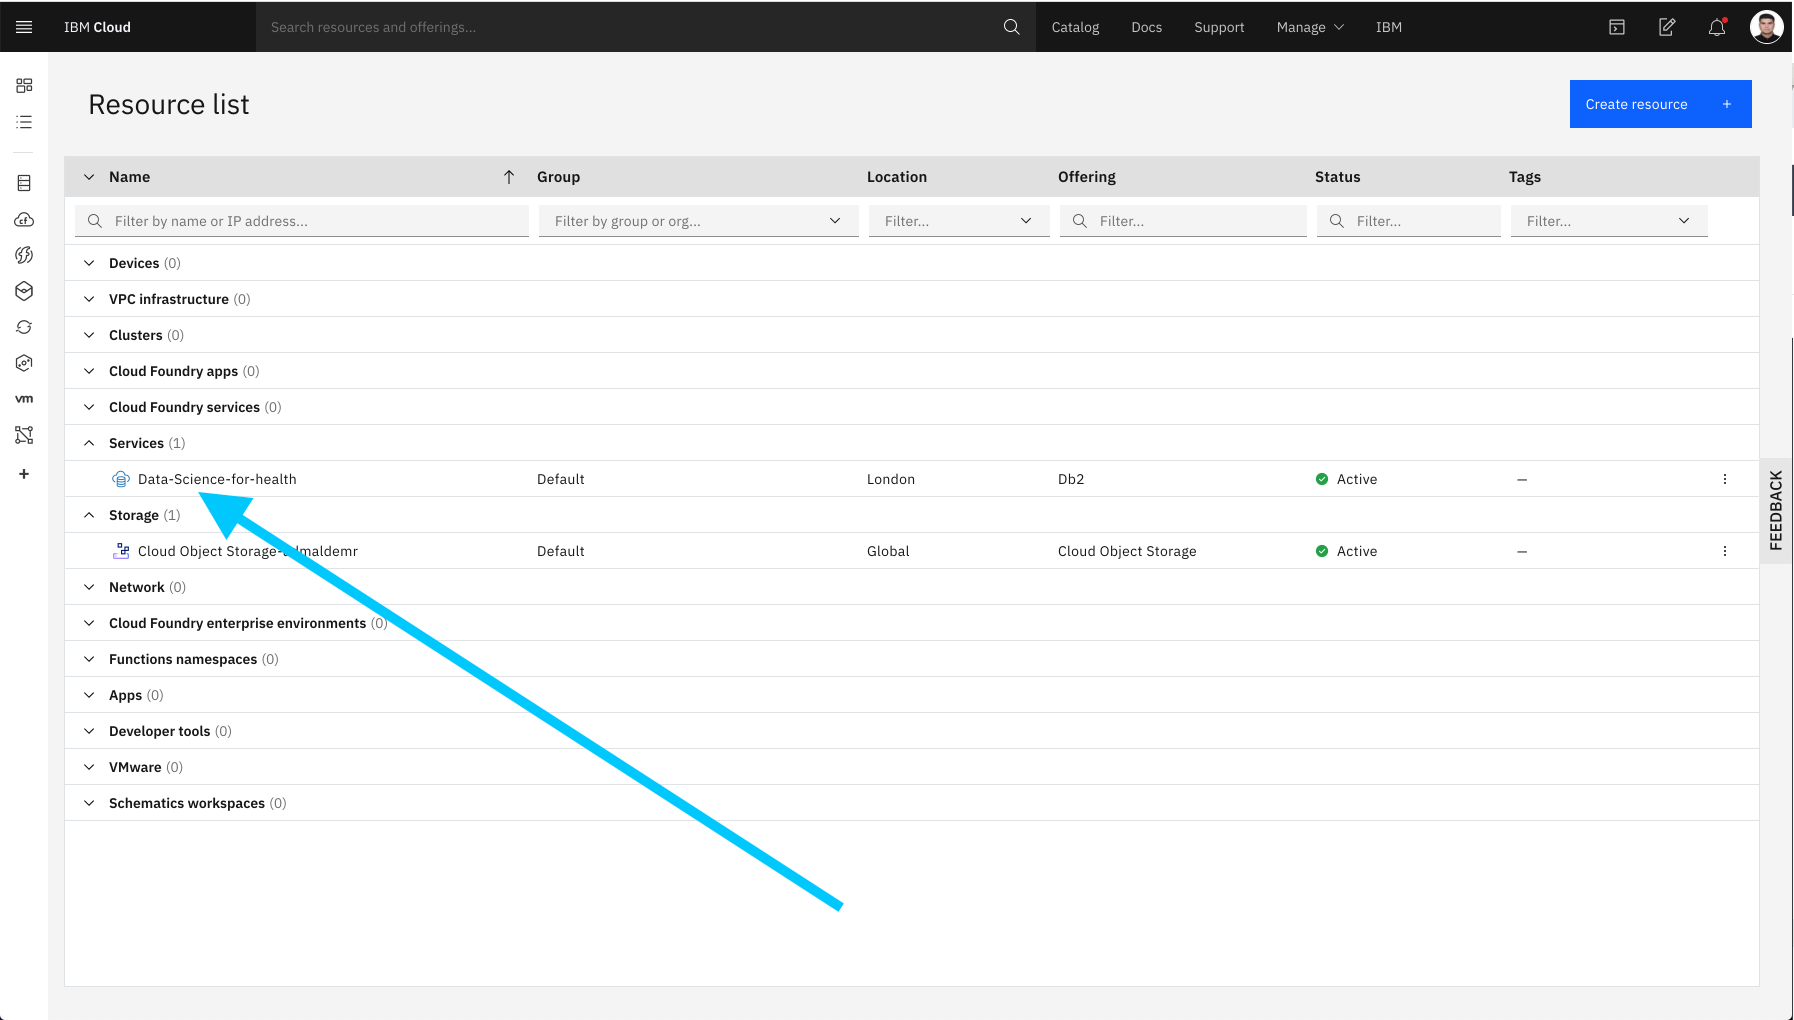The height and width of the screenshot is (1020, 1794).
Task: Open the user profile avatar
Action: click(x=1766, y=27)
